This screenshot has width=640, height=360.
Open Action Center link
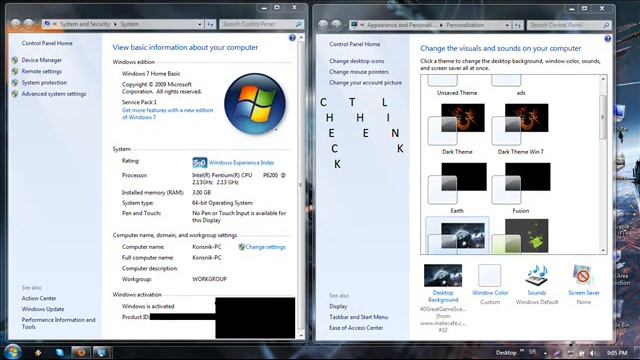(x=39, y=298)
